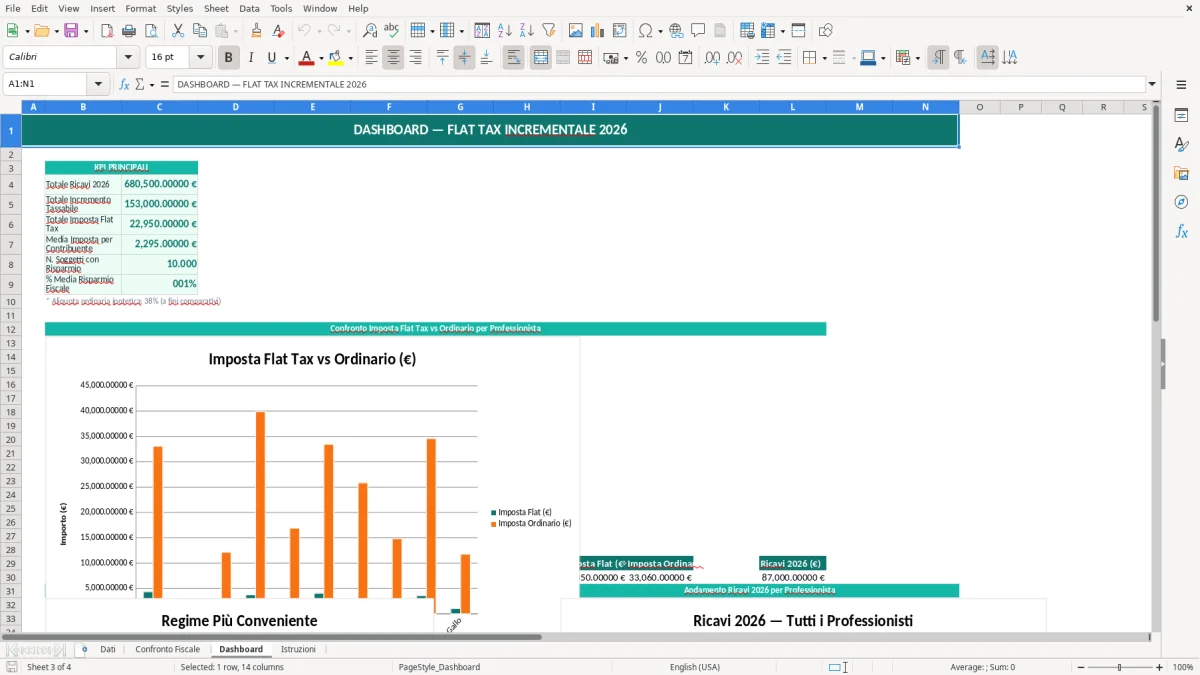Click English (USA) language in status bar

(695, 667)
